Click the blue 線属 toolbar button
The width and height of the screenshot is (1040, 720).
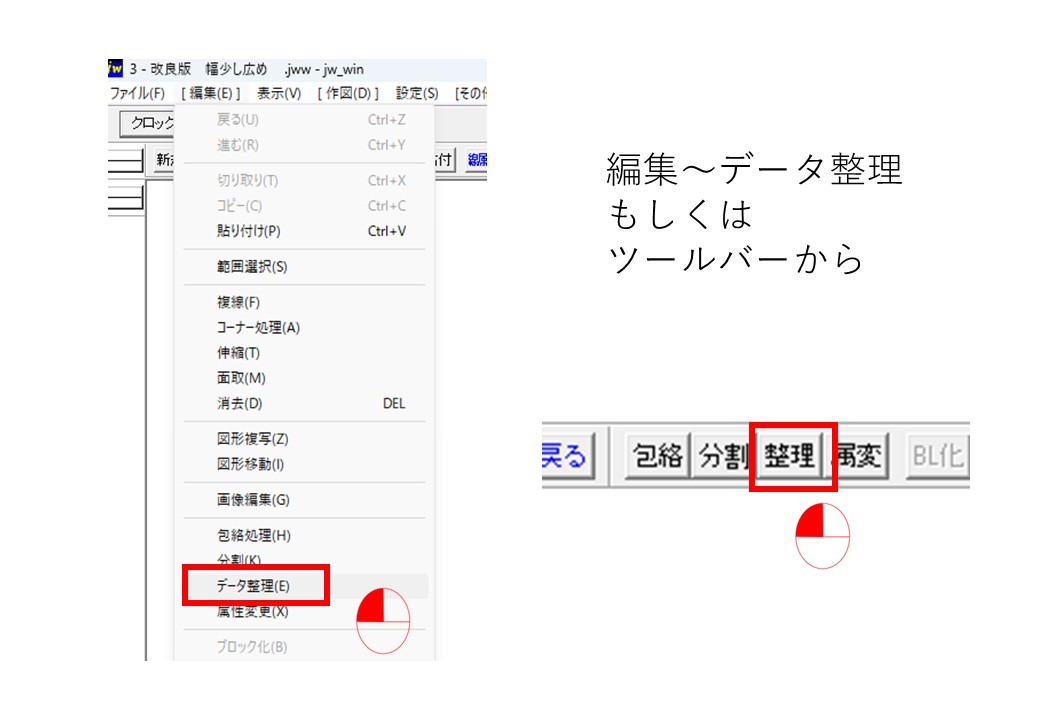click(x=476, y=159)
